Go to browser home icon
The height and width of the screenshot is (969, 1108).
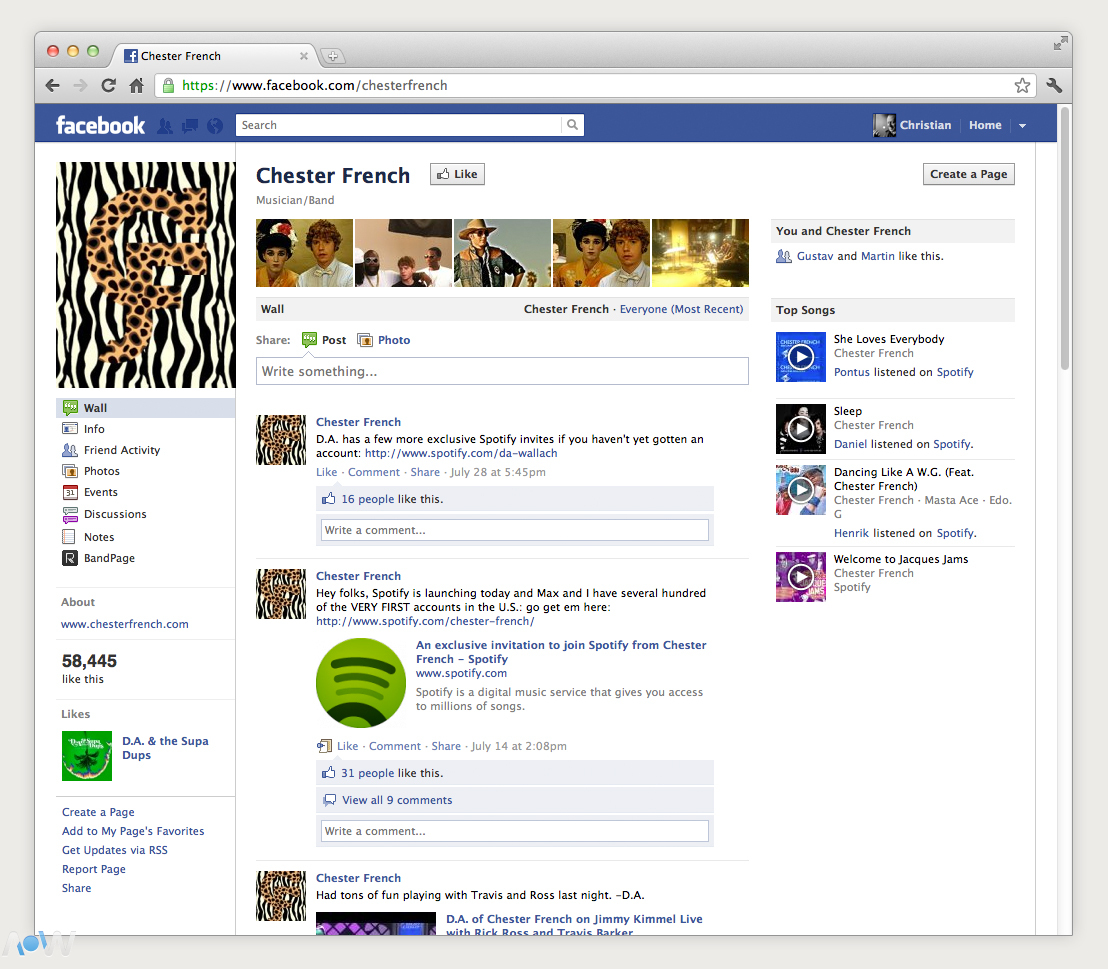pos(136,86)
